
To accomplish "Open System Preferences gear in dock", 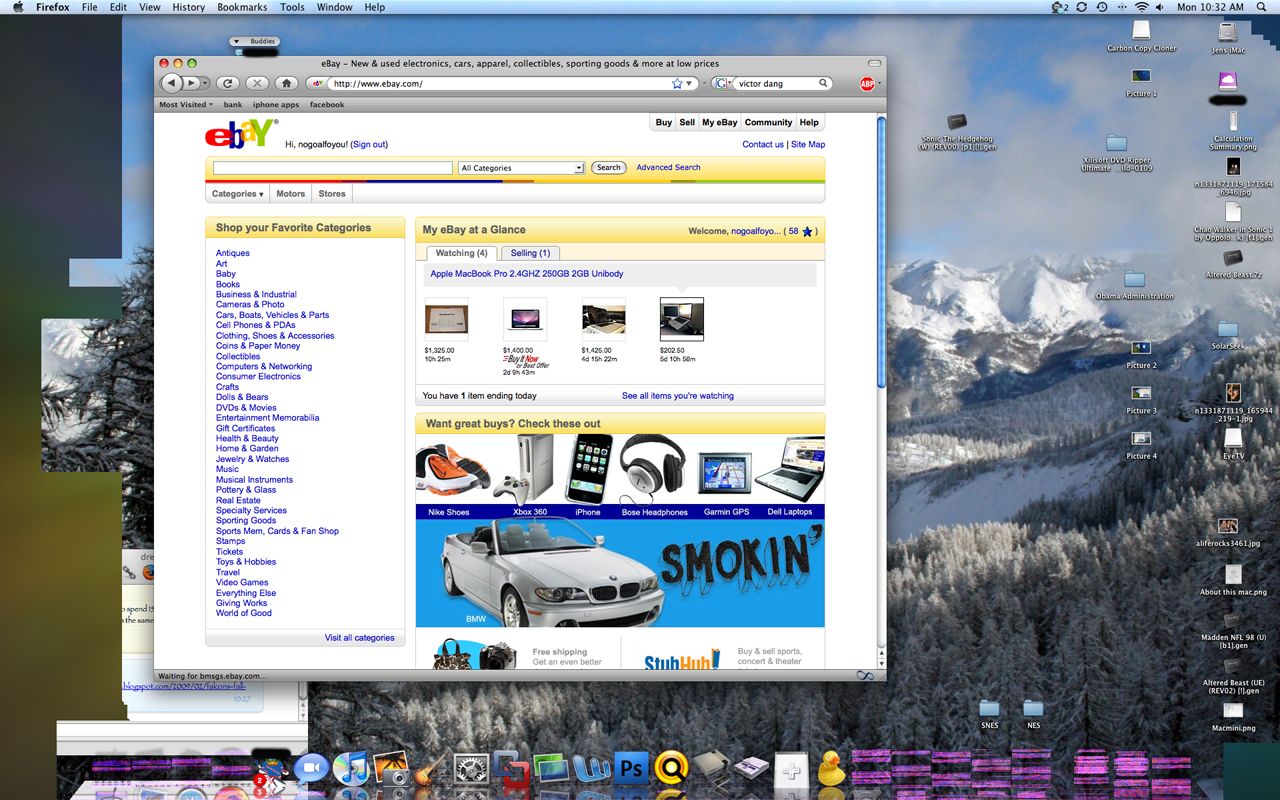I will [471, 768].
